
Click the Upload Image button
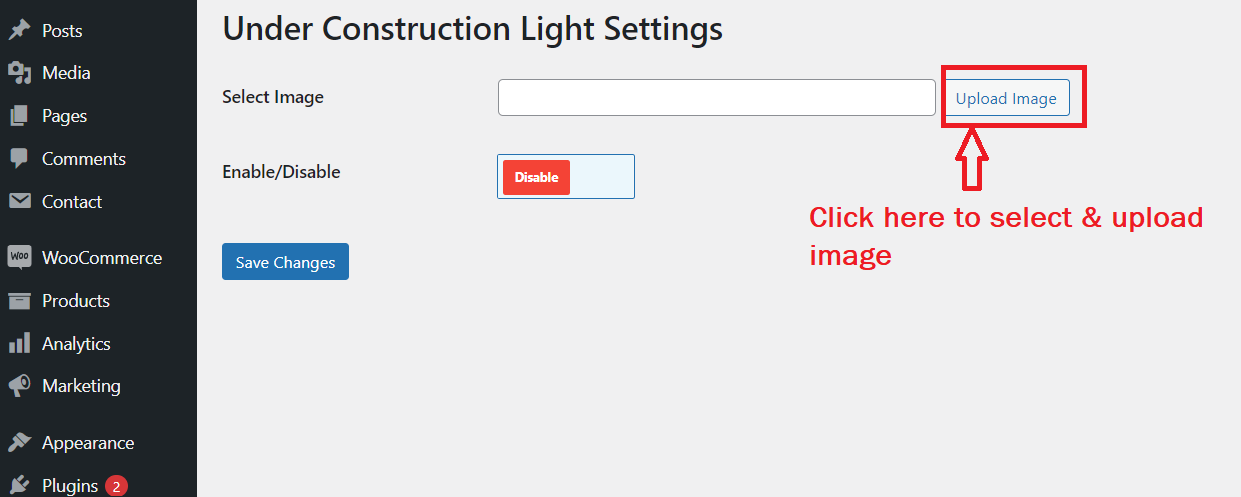click(x=1006, y=98)
